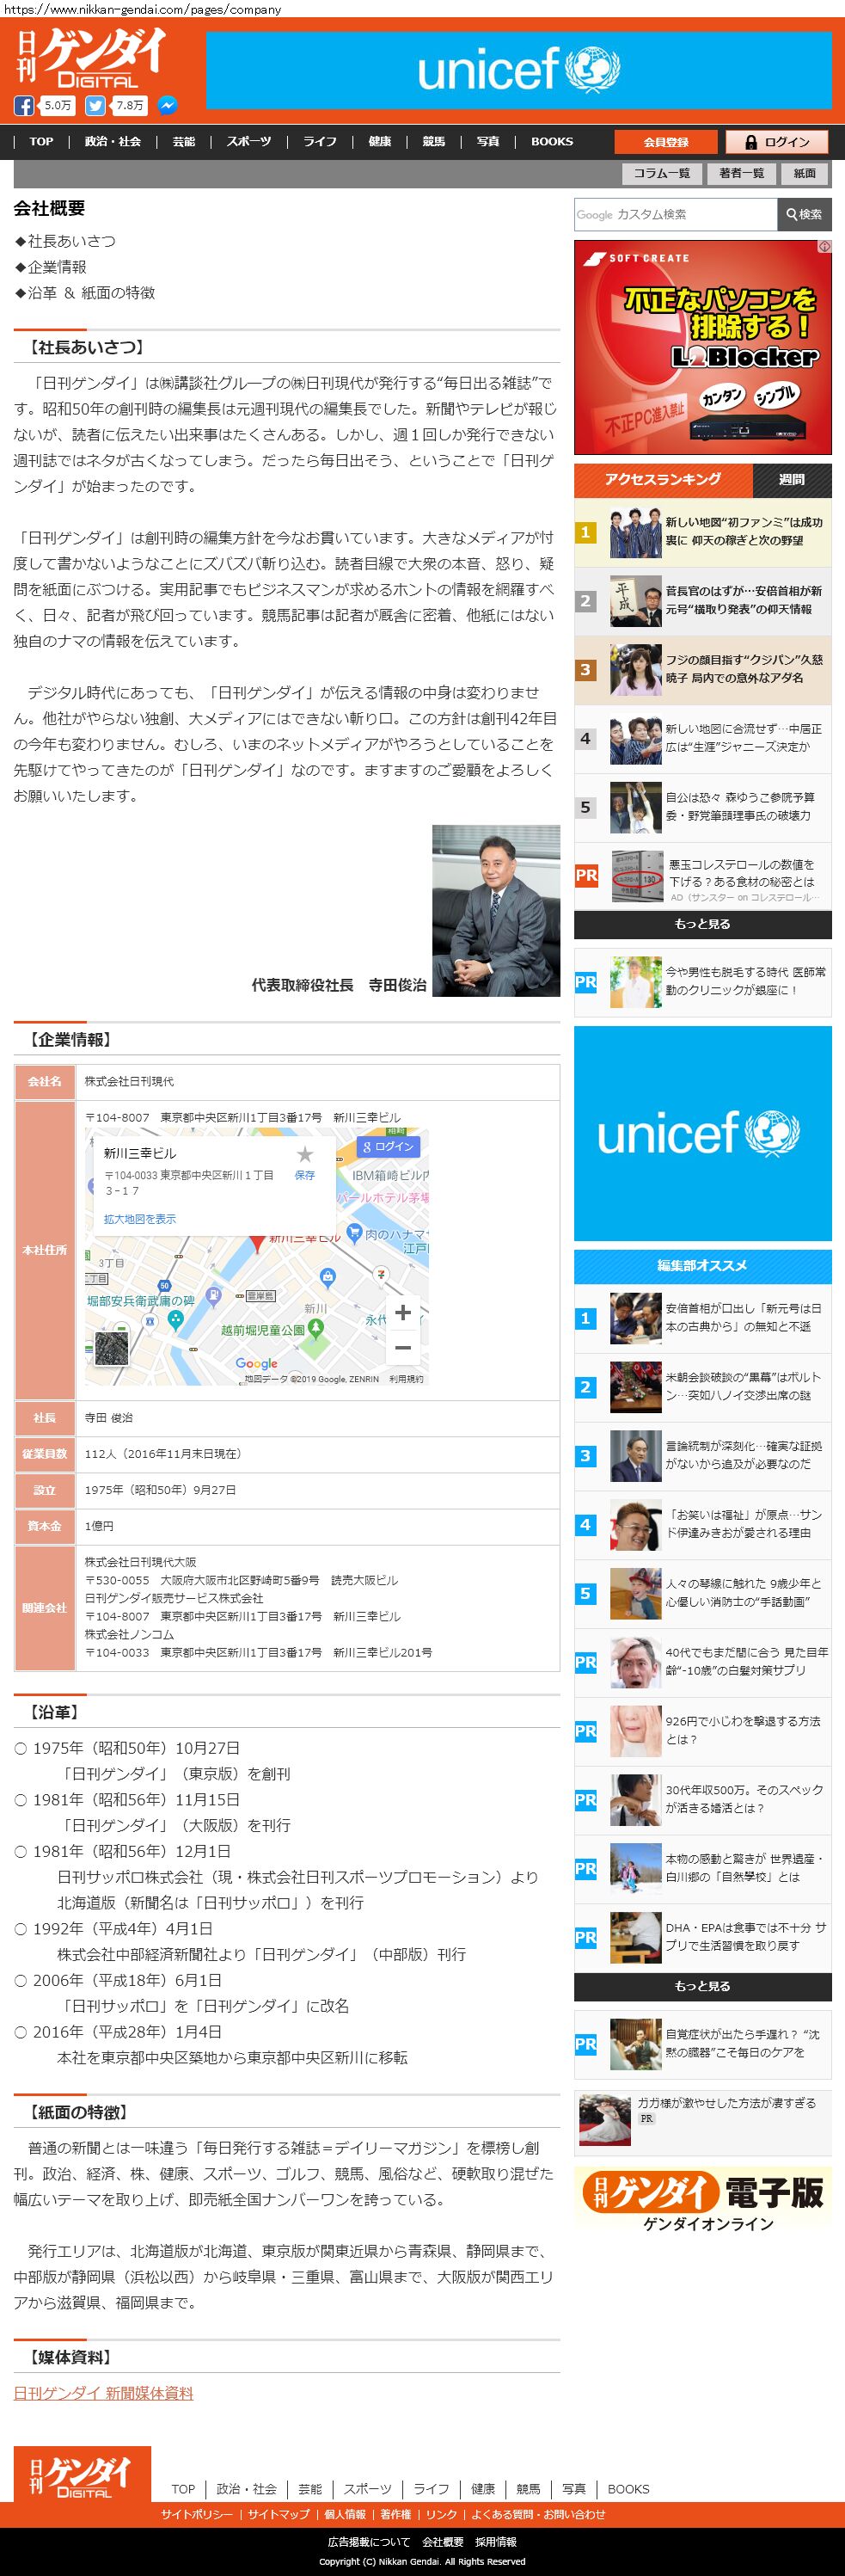Click the footer Nikkan Gendai logo
The image size is (845, 2576).
coord(82,2475)
